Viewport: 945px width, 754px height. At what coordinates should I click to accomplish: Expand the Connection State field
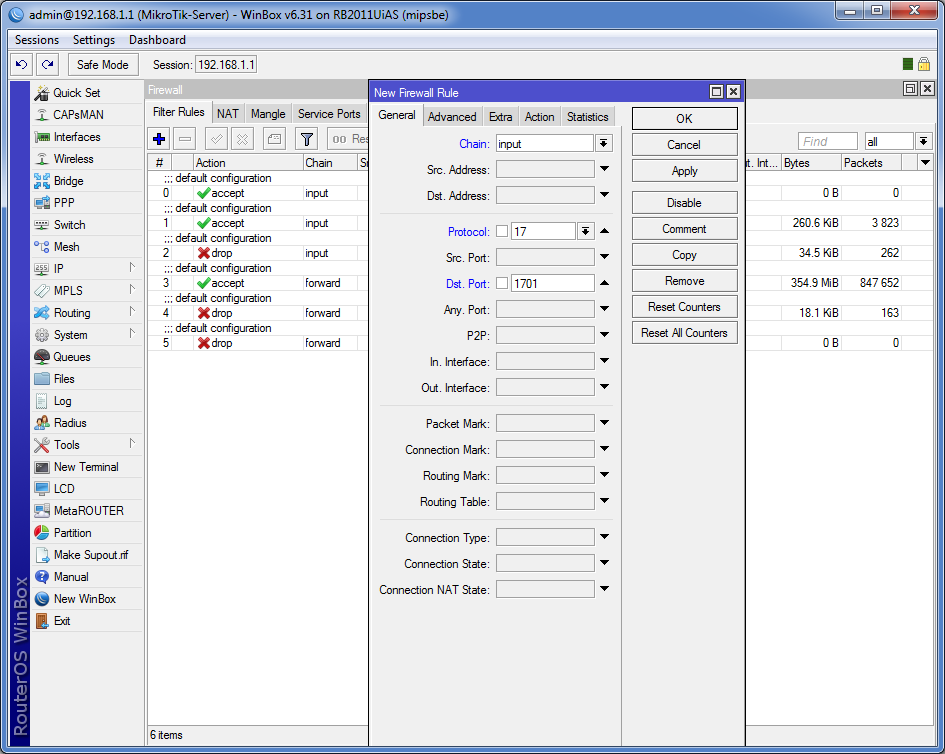[604, 563]
